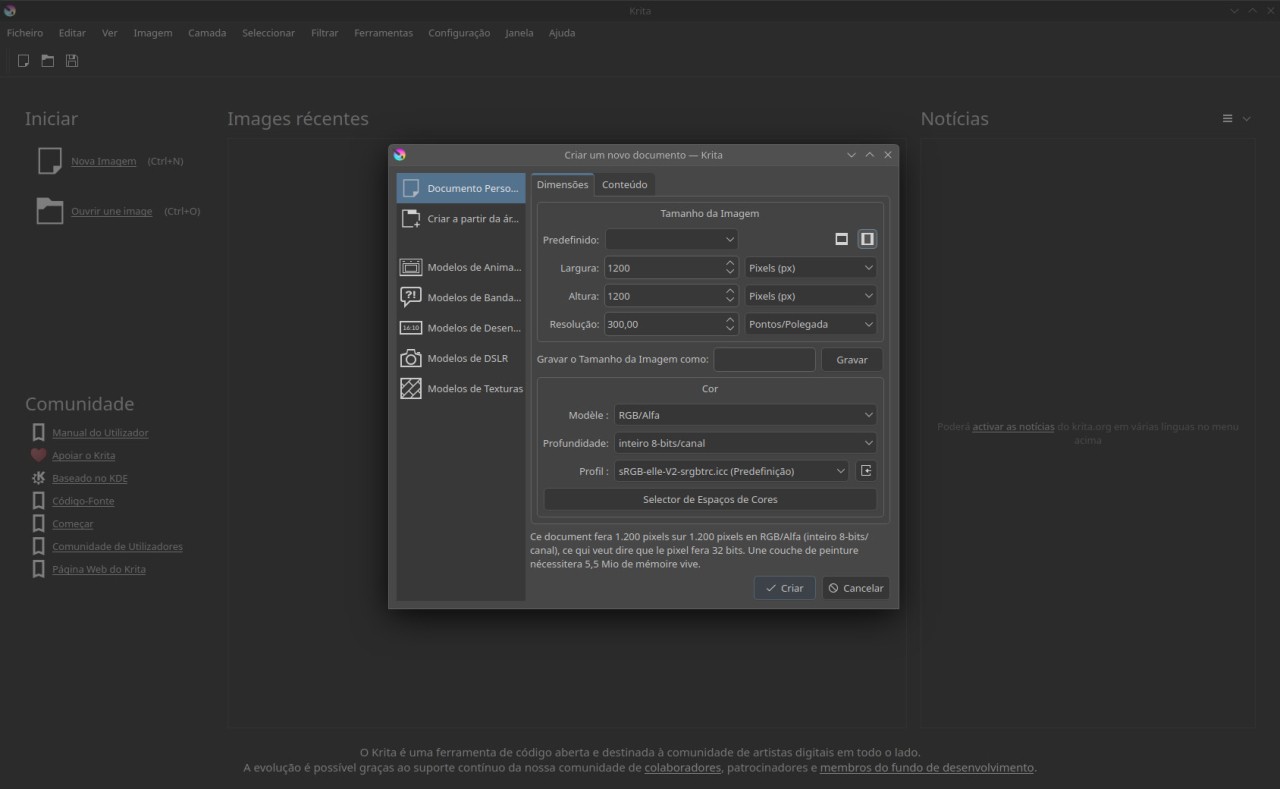The height and width of the screenshot is (789, 1280).
Task: Open the Selector de Espaços de Cores
Action: point(710,499)
